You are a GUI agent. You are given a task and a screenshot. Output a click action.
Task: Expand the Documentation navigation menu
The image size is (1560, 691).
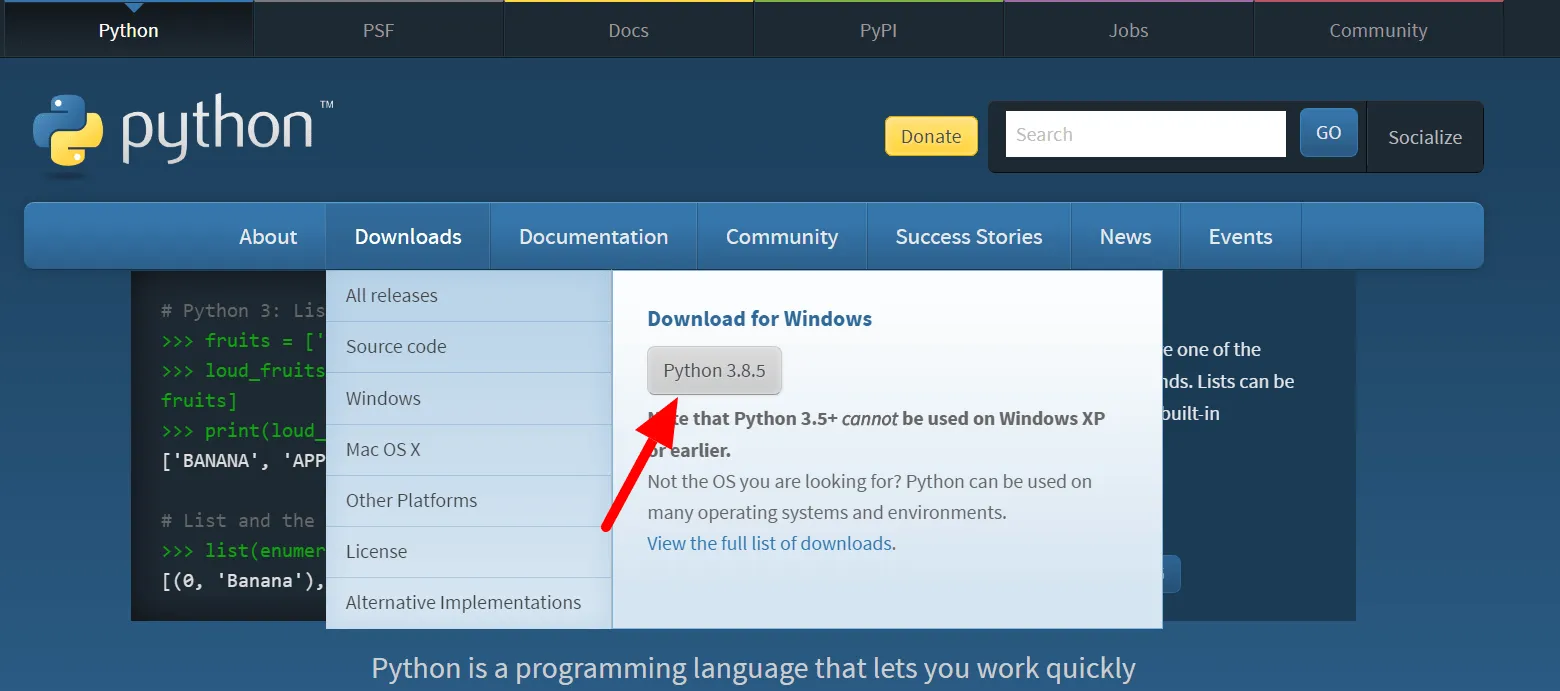pyautogui.click(x=593, y=236)
